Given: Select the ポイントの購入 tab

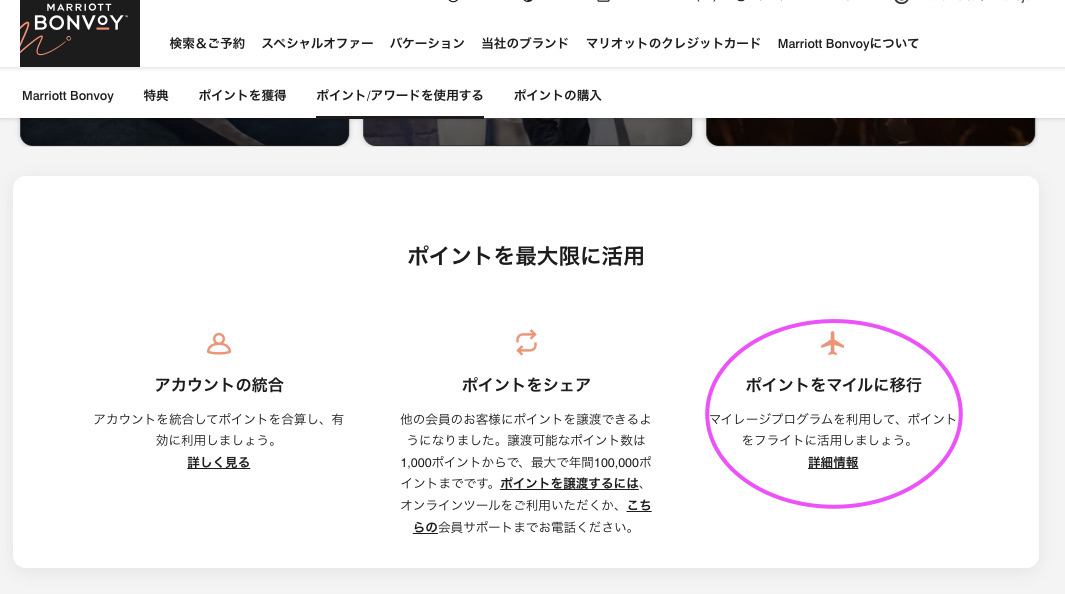Looking at the screenshot, I should click(x=557, y=95).
